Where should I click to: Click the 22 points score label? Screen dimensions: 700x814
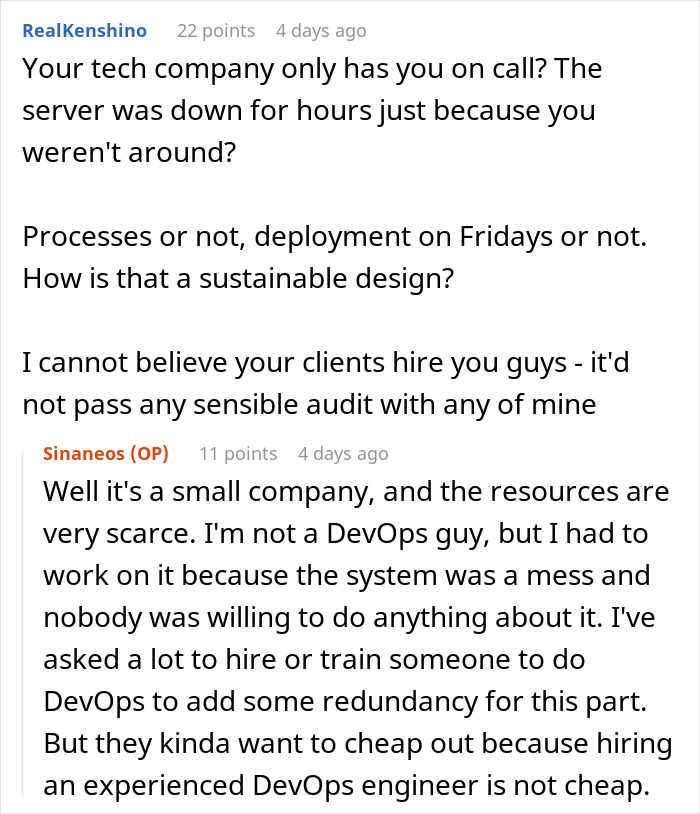[x=215, y=31]
